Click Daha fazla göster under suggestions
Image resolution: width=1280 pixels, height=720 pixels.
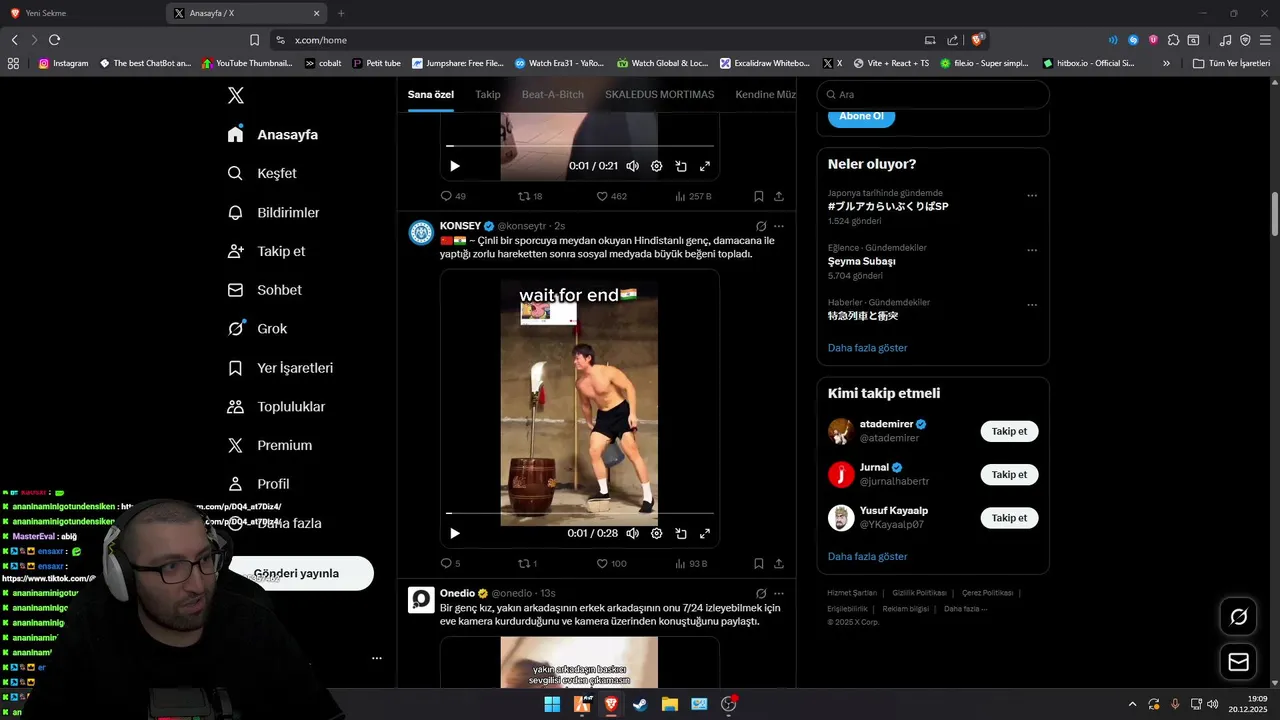(867, 556)
